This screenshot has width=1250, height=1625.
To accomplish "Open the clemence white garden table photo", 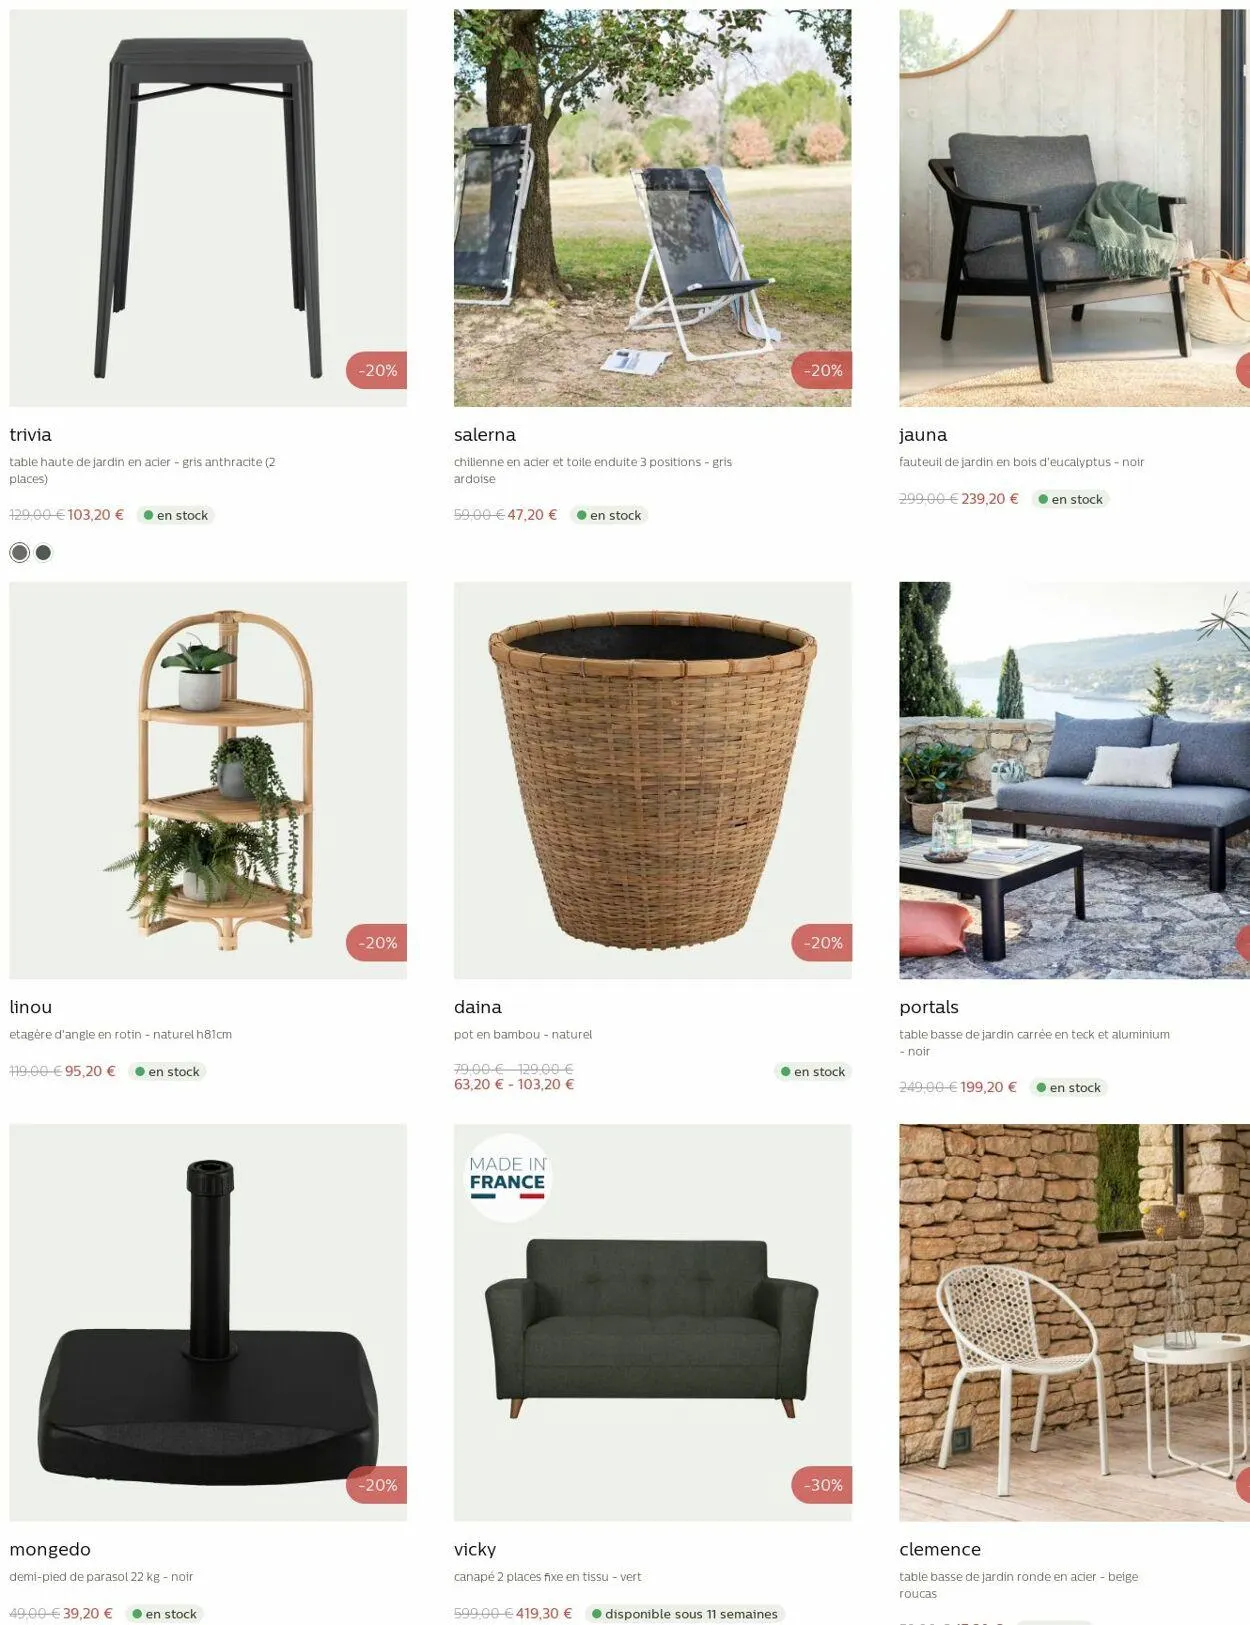I will click(1074, 1322).
